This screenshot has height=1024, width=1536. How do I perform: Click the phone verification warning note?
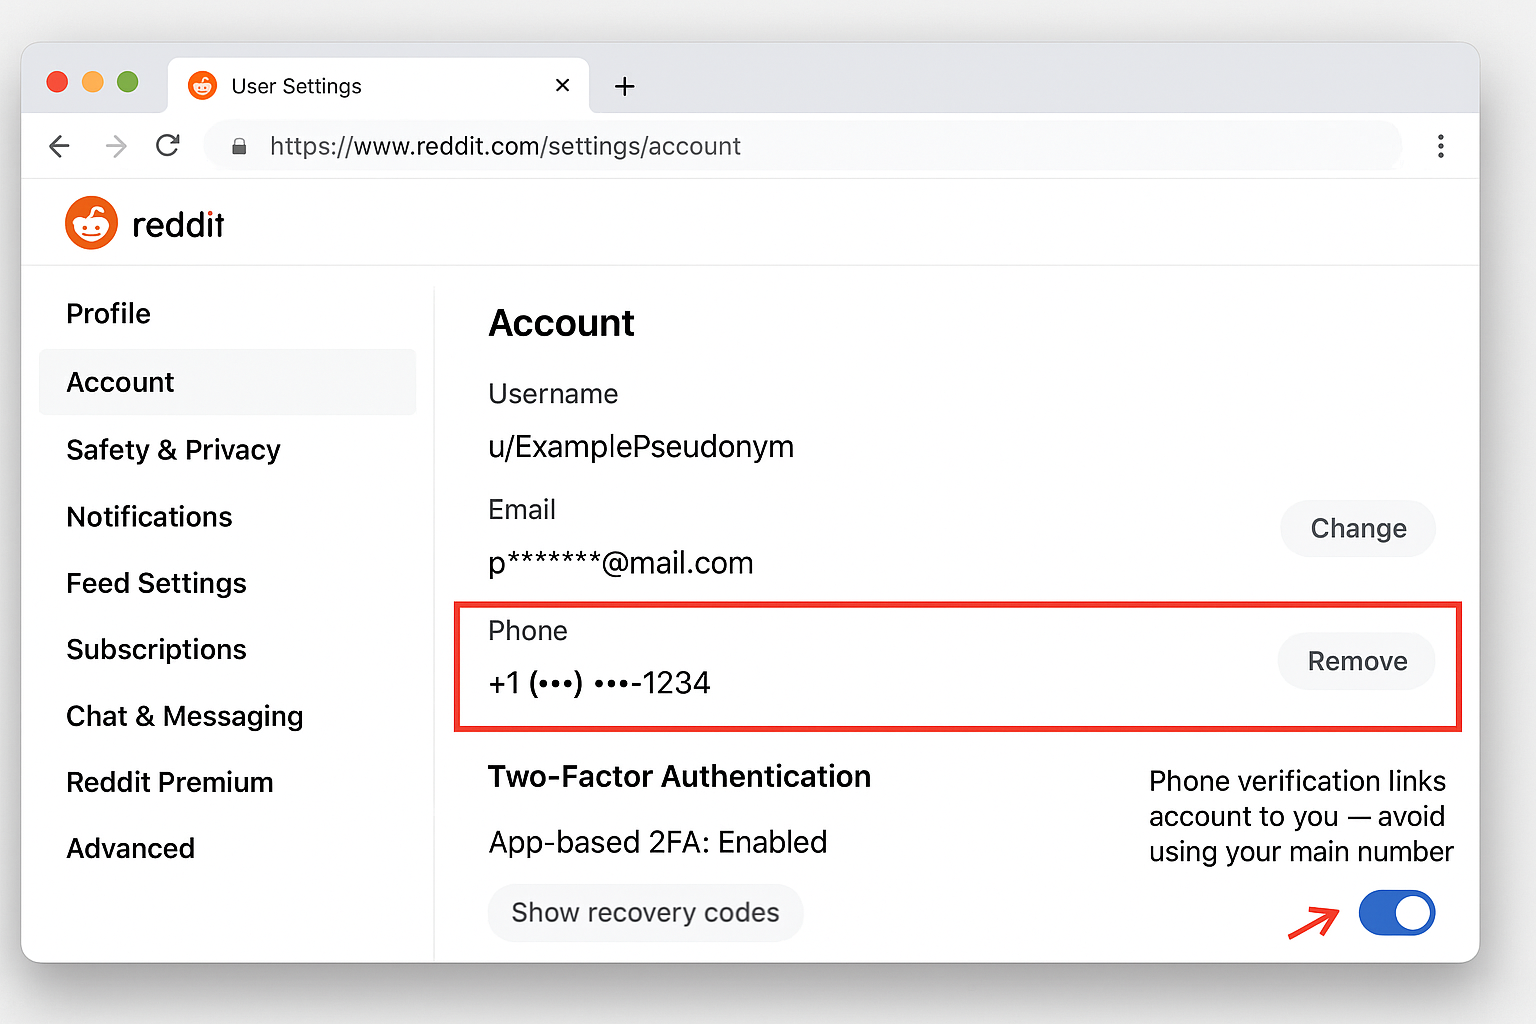[1301, 816]
